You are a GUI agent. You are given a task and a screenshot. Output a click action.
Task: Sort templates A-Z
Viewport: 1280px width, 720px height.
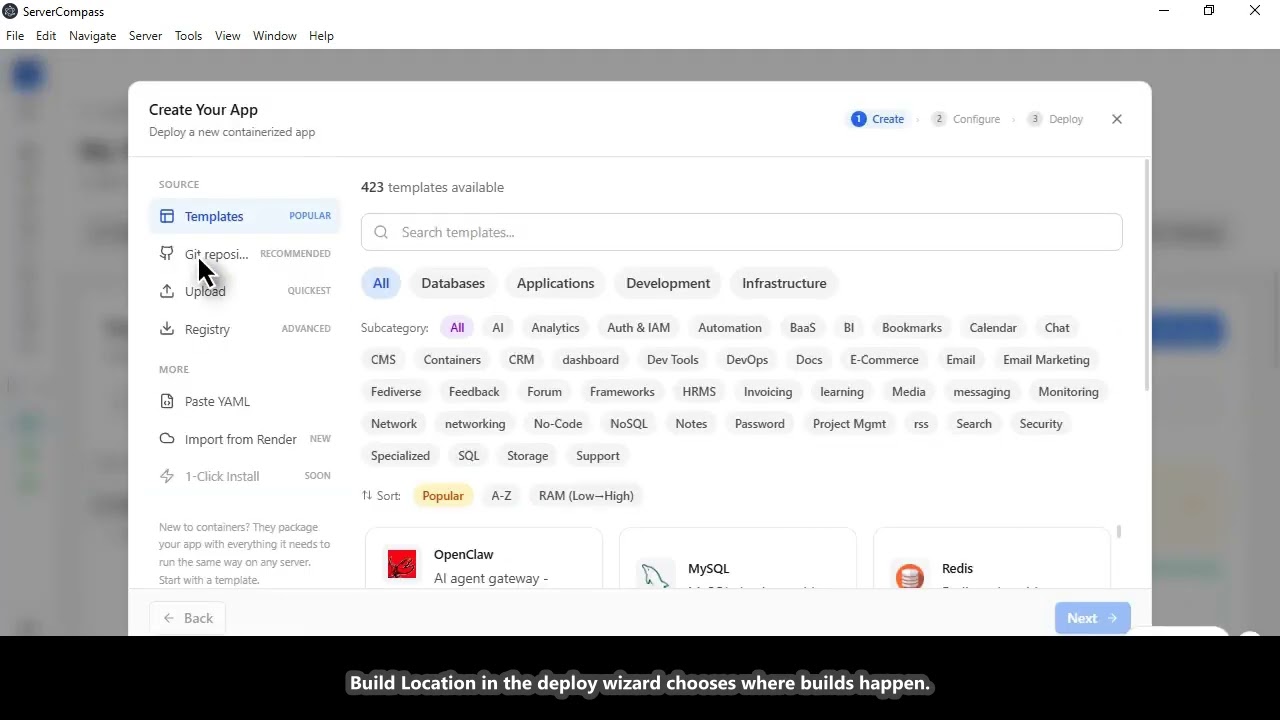click(501, 496)
